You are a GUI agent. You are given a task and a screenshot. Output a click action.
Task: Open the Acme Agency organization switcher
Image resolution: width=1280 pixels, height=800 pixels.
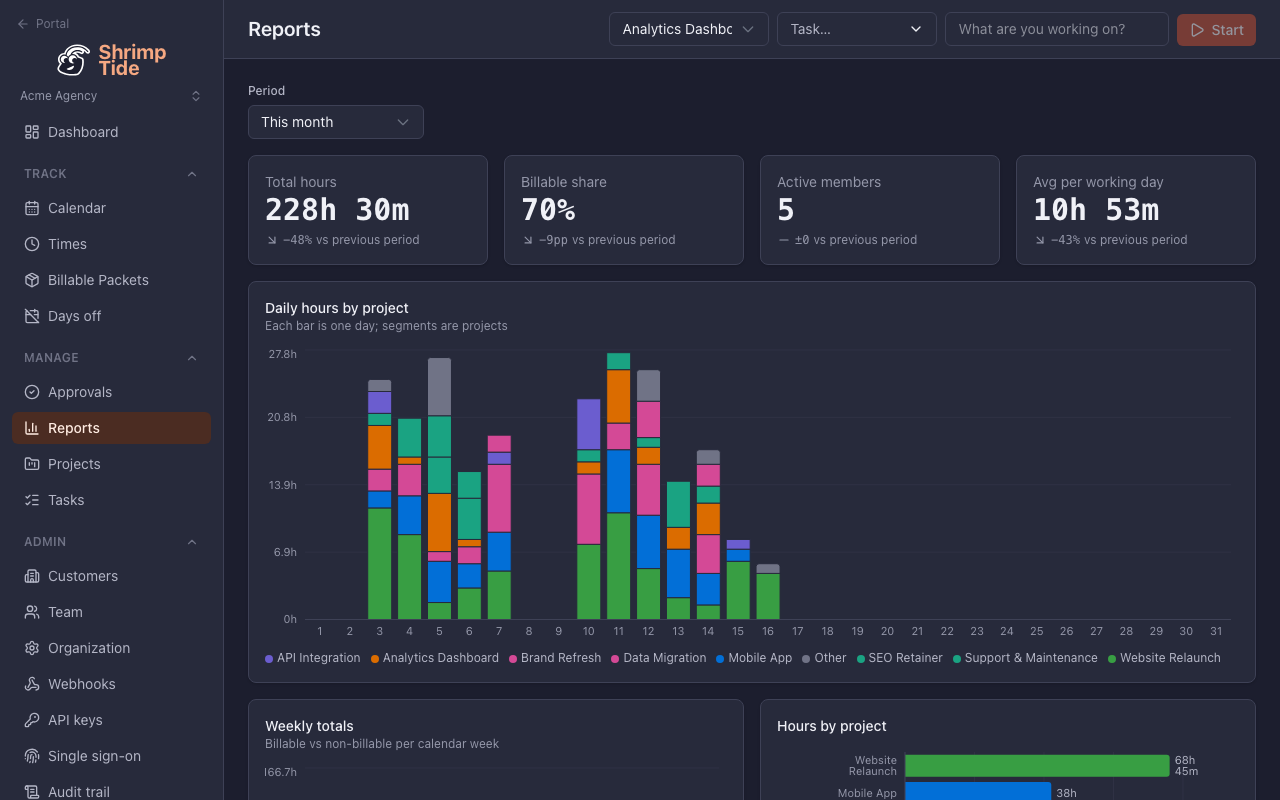[x=111, y=96]
